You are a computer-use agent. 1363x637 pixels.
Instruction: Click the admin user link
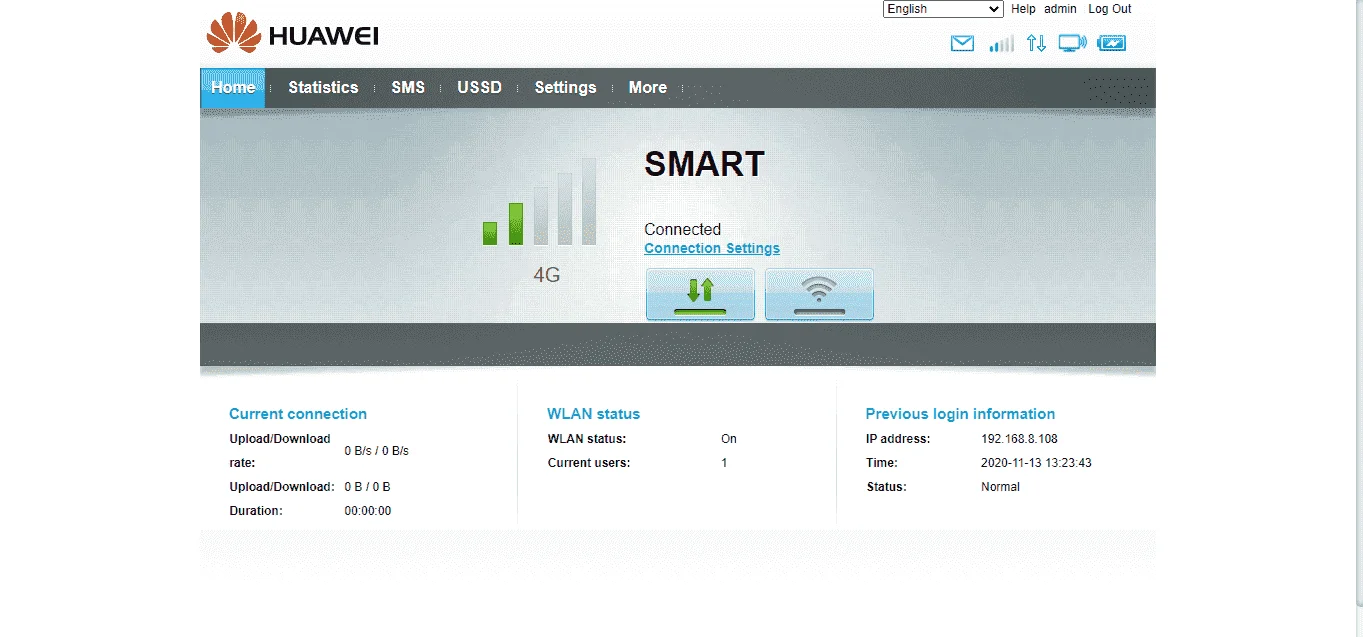tap(1060, 9)
